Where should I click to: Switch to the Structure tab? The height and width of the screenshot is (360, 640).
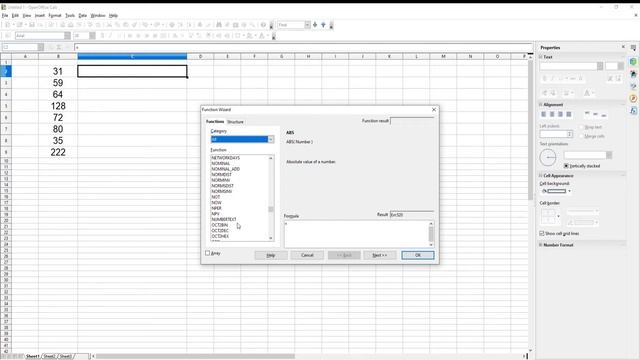pyautogui.click(x=235, y=122)
